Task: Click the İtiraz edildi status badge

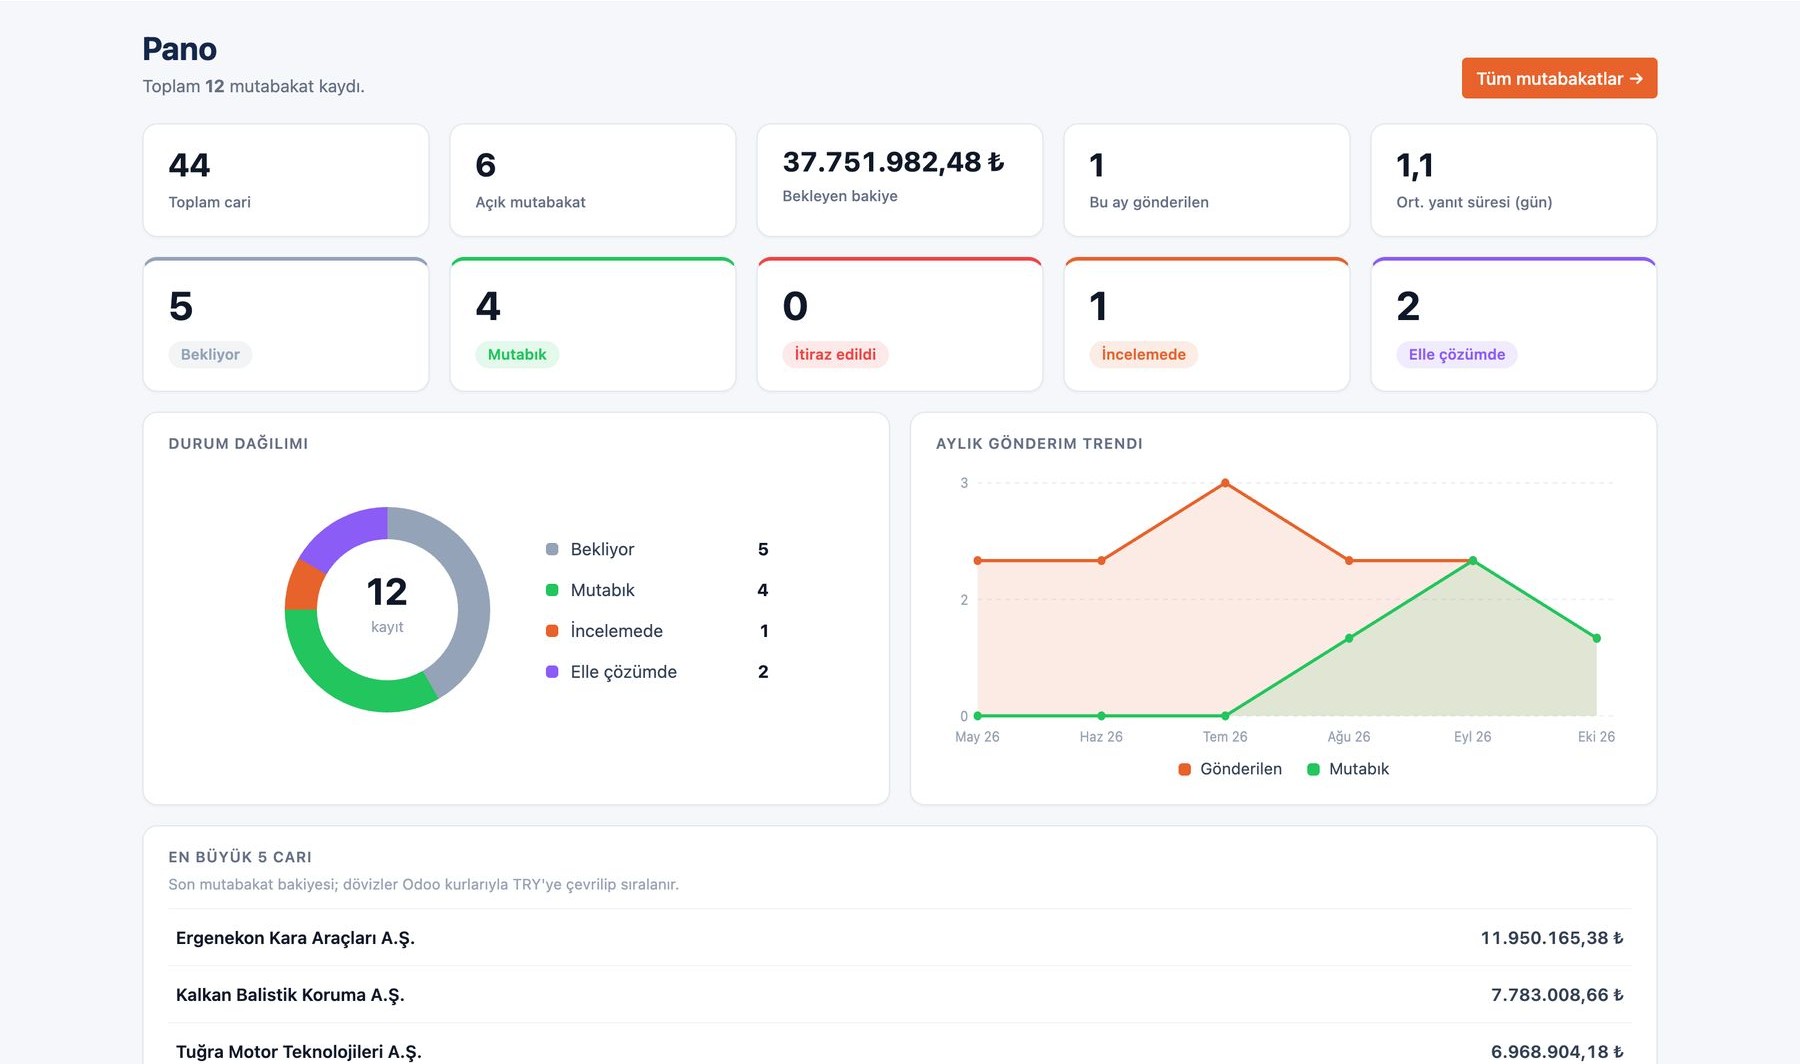Action: tap(835, 354)
